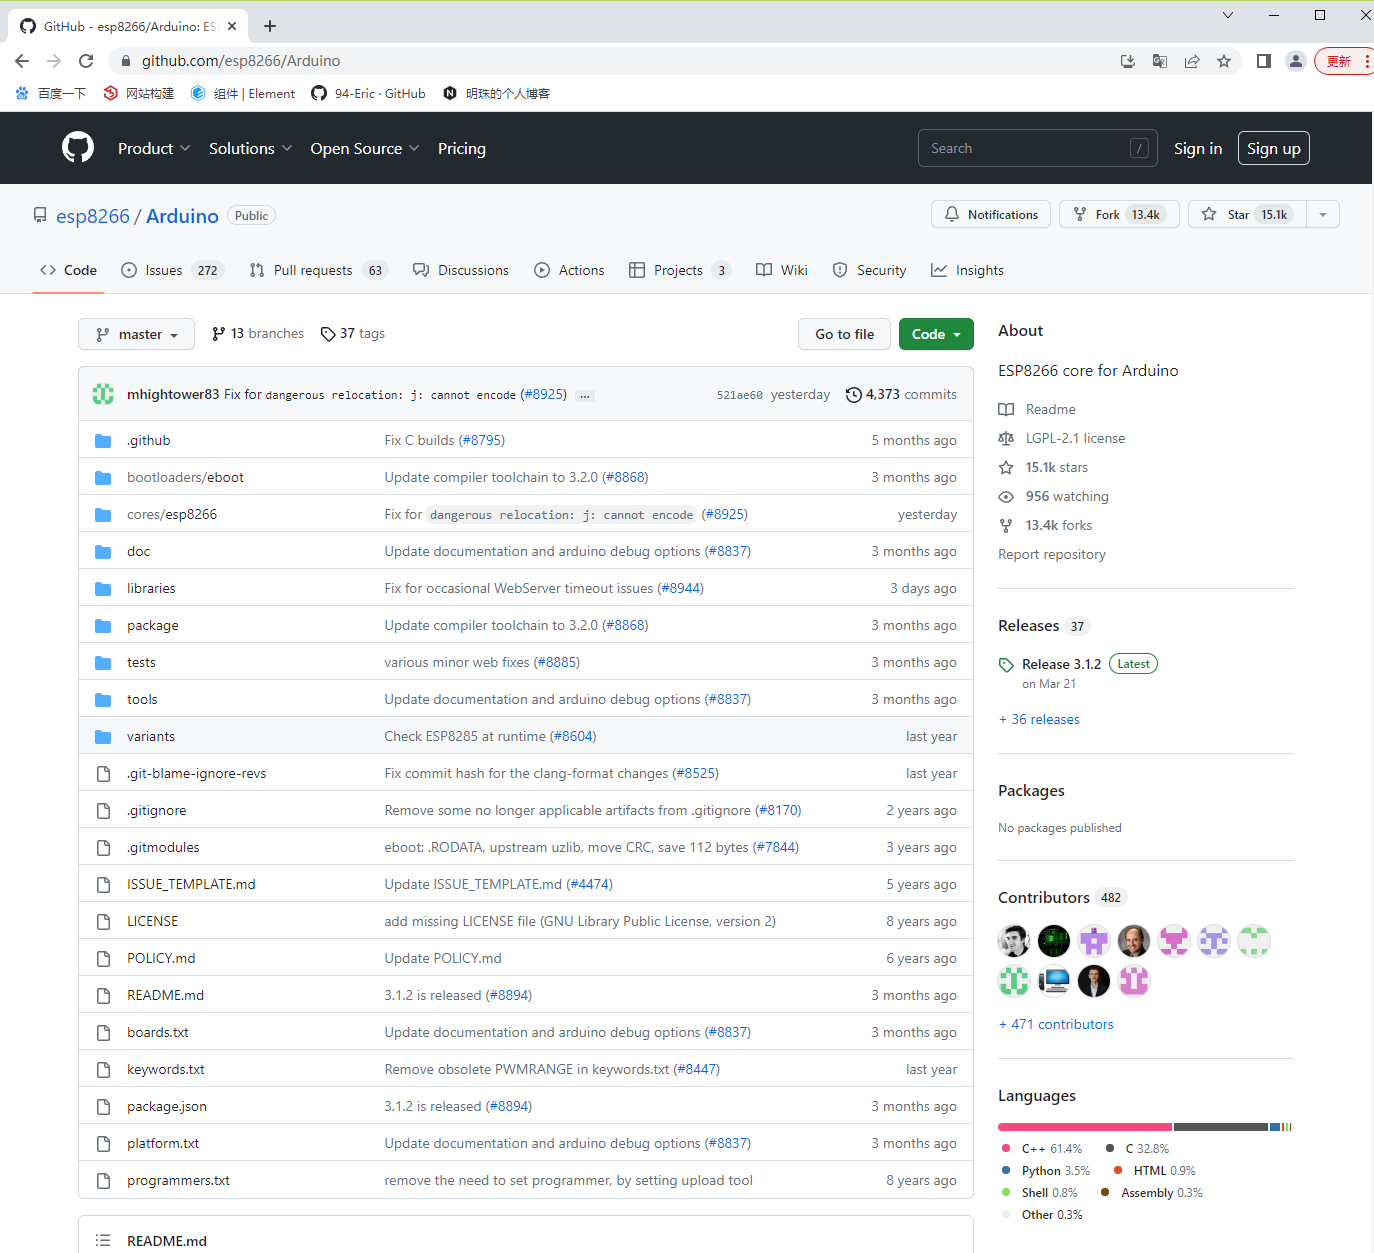The height and width of the screenshot is (1253, 1374).
Task: Click the share page icon in address bar
Action: coord(1192,61)
